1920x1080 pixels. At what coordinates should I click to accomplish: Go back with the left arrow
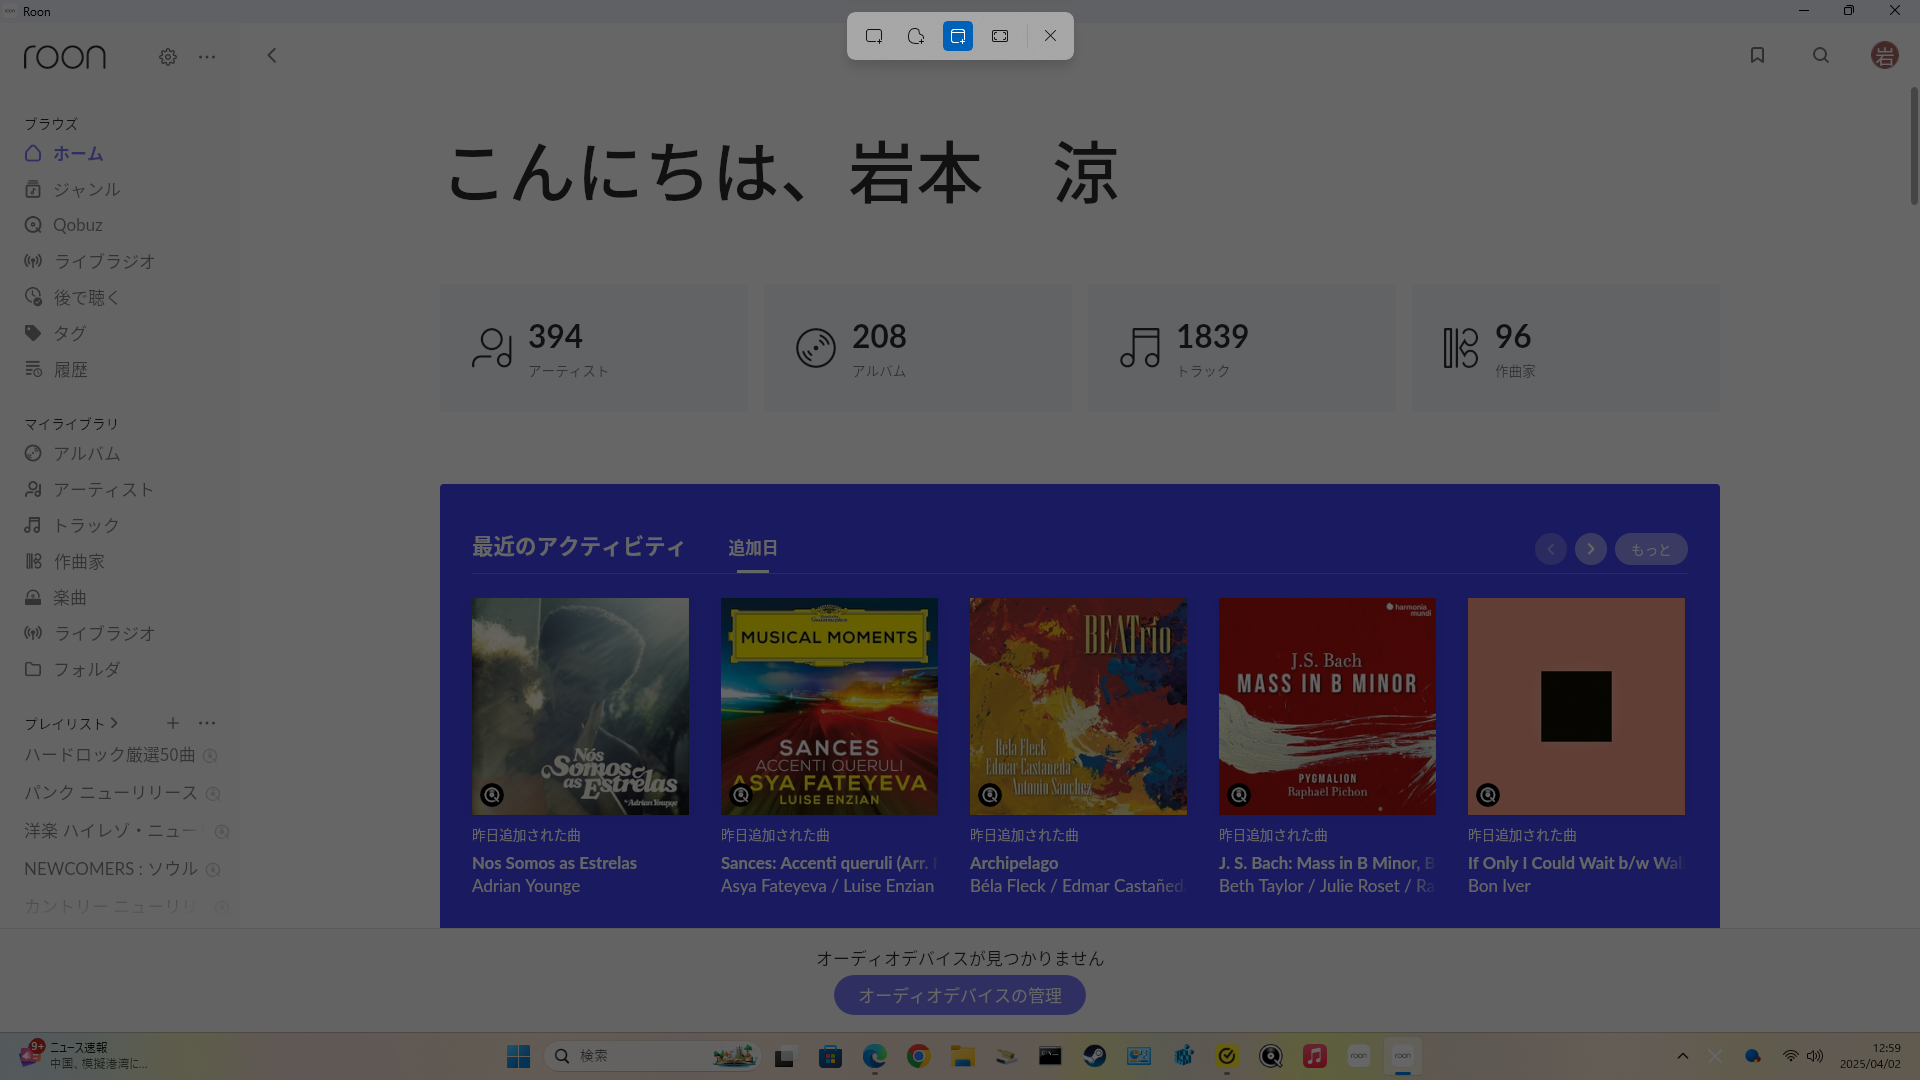pyautogui.click(x=272, y=56)
